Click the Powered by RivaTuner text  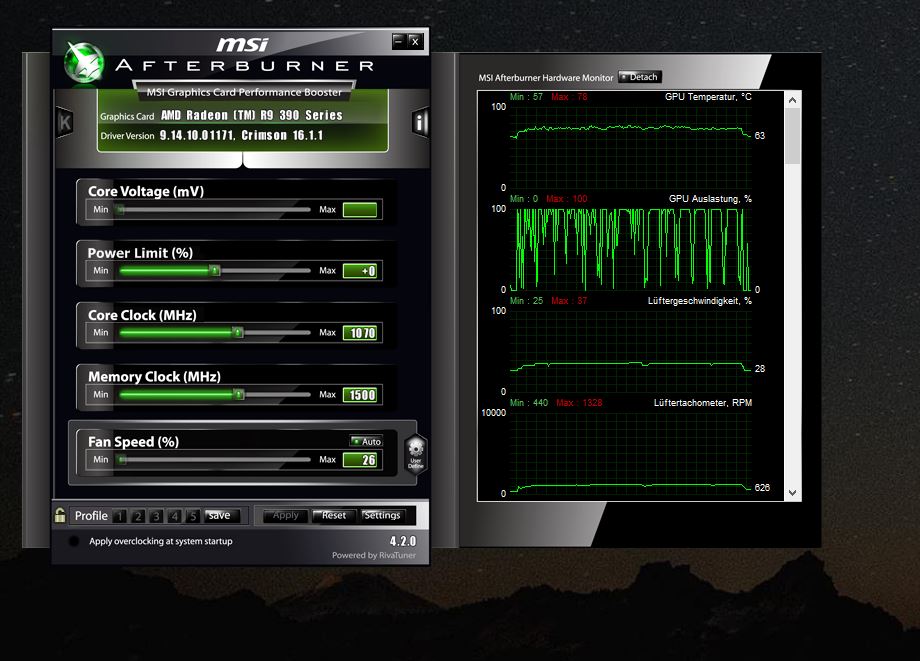[374, 555]
